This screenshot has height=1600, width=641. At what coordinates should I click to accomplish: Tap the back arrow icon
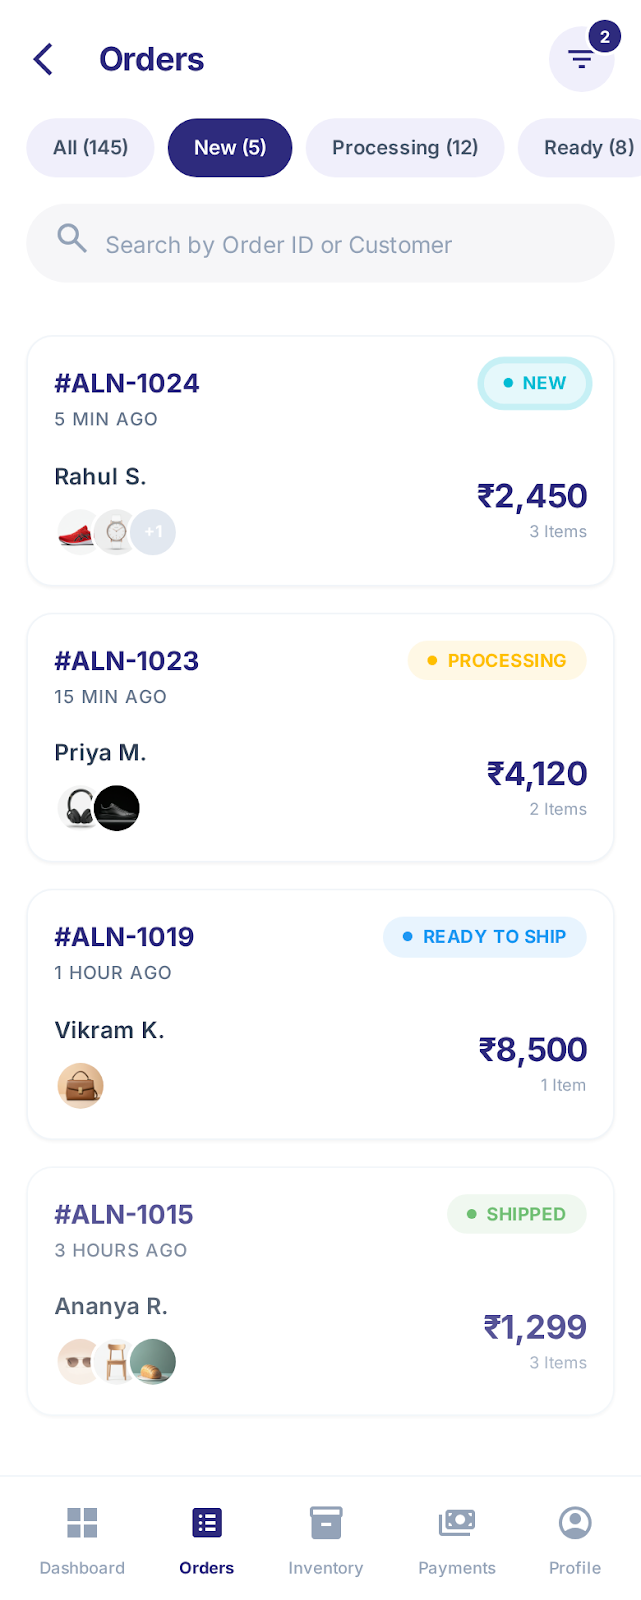point(42,59)
